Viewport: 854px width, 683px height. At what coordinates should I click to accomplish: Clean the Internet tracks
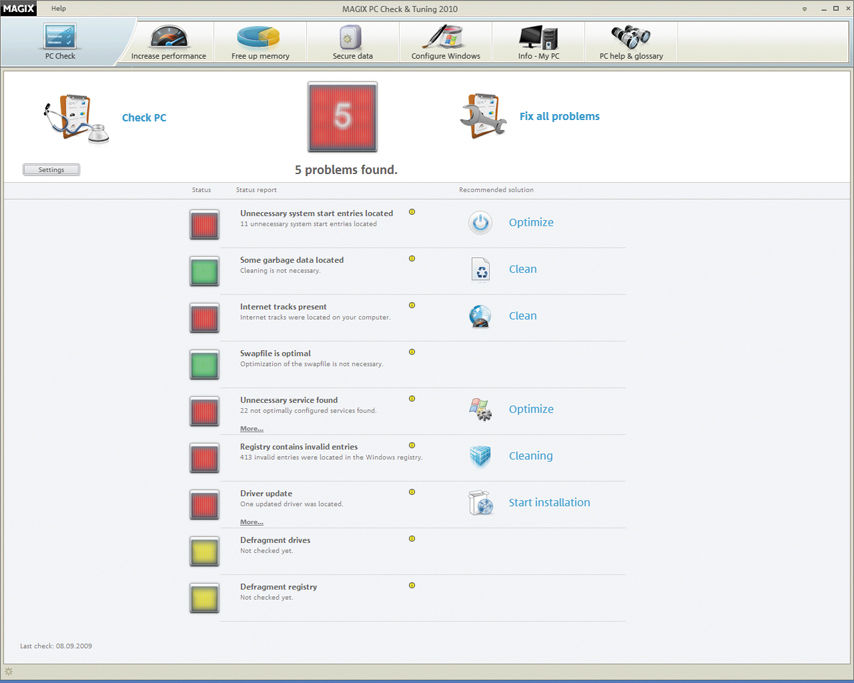[523, 316]
